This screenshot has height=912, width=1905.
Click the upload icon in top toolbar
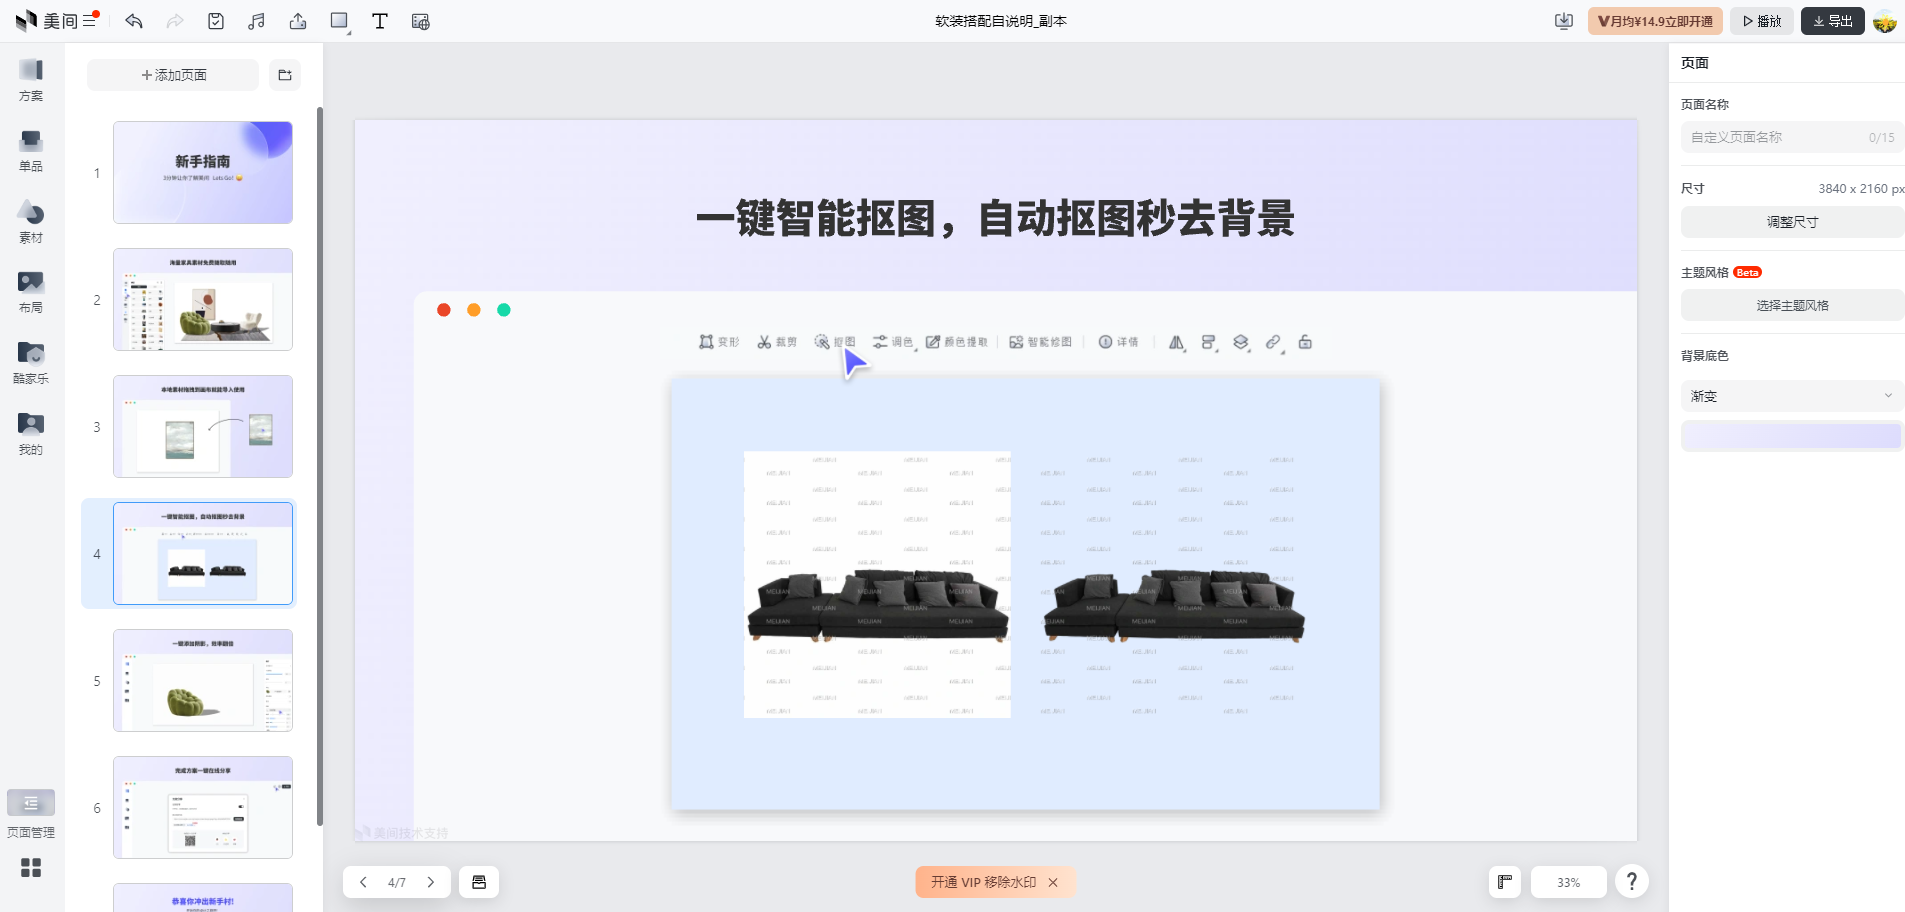tap(298, 21)
